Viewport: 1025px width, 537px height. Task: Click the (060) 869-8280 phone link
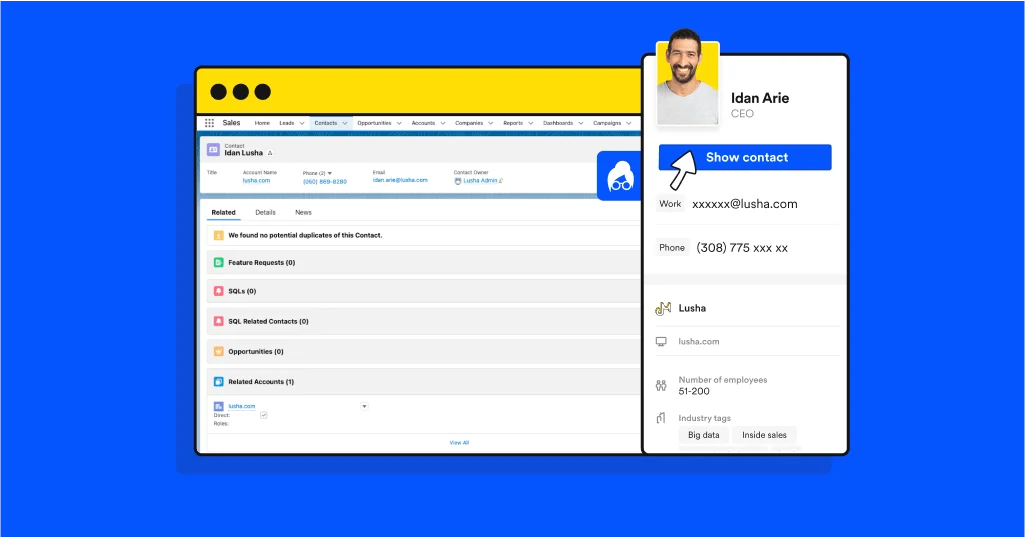coord(325,182)
